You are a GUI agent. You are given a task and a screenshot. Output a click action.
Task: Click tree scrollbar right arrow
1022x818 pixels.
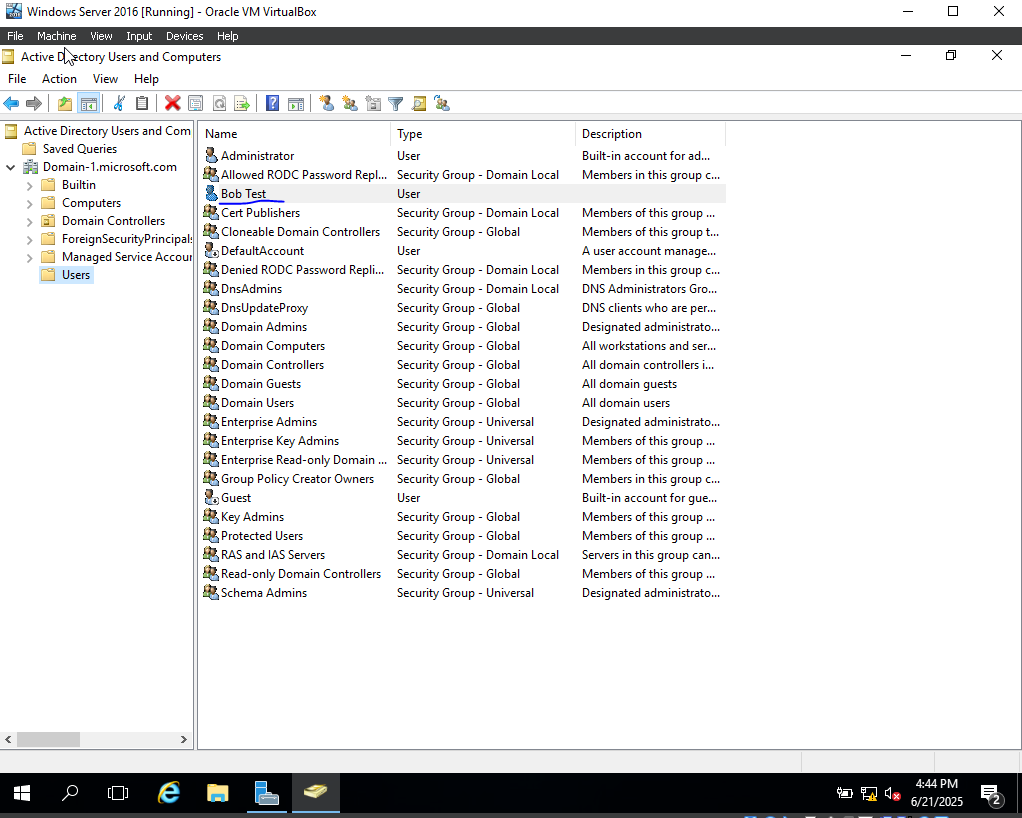point(184,739)
